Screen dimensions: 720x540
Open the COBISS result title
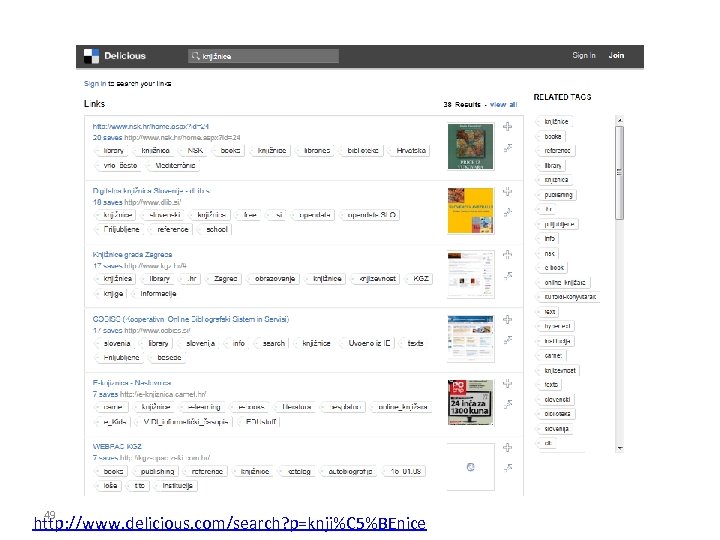coord(191,319)
